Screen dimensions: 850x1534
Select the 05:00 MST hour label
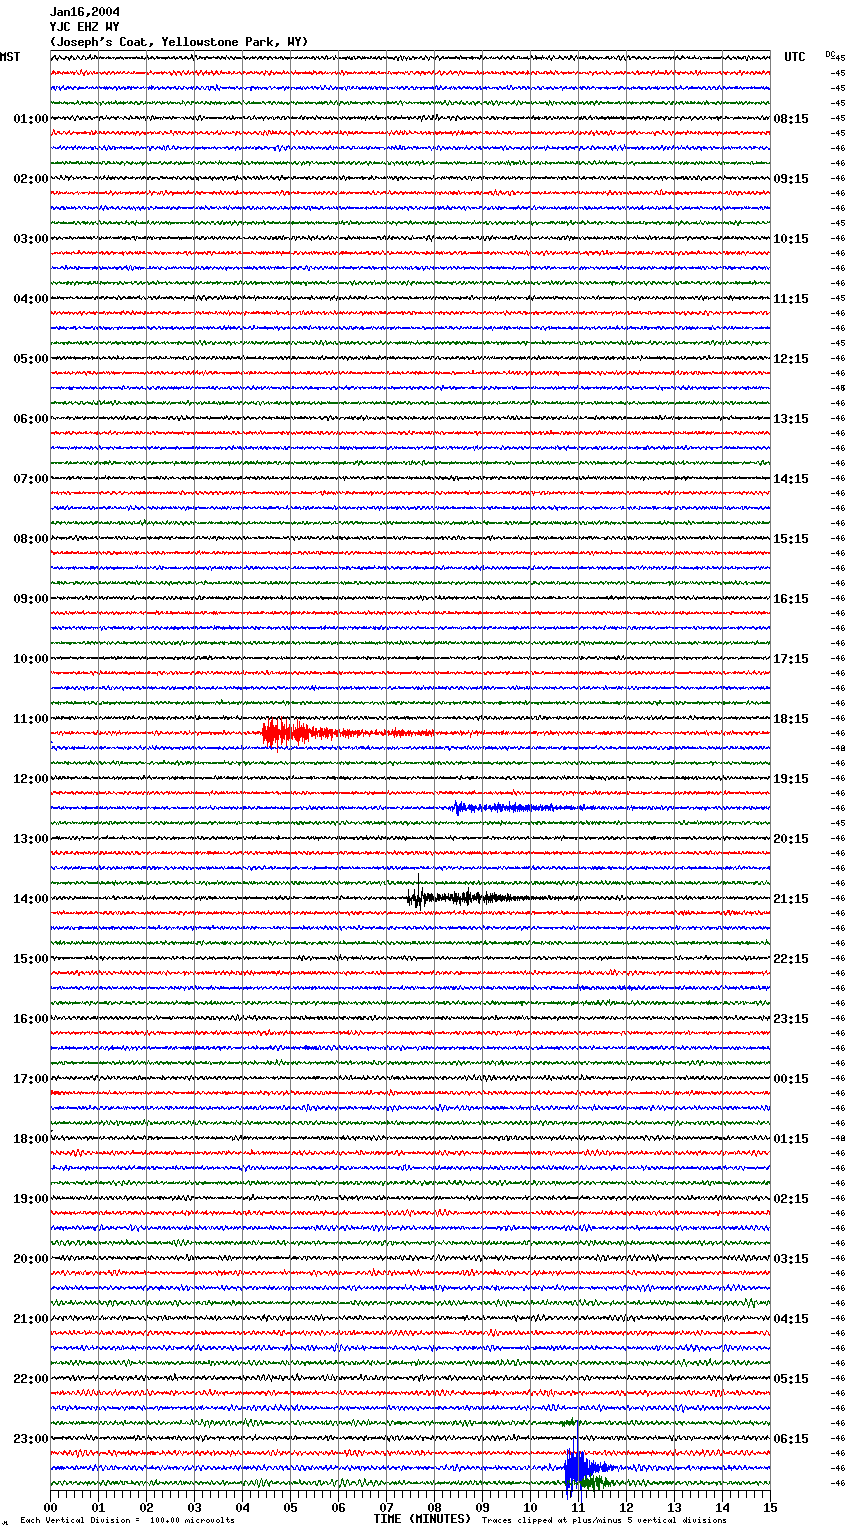click(x=31, y=359)
